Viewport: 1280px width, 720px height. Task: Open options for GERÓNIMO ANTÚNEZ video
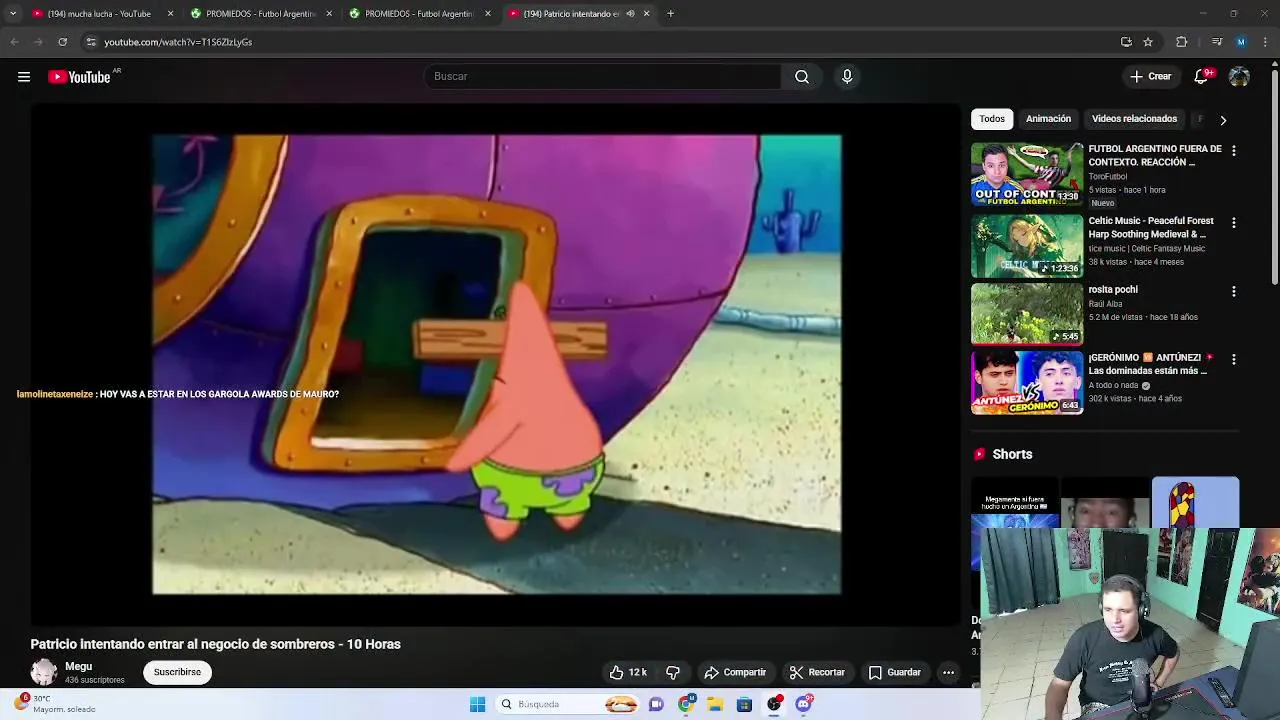[1233, 359]
